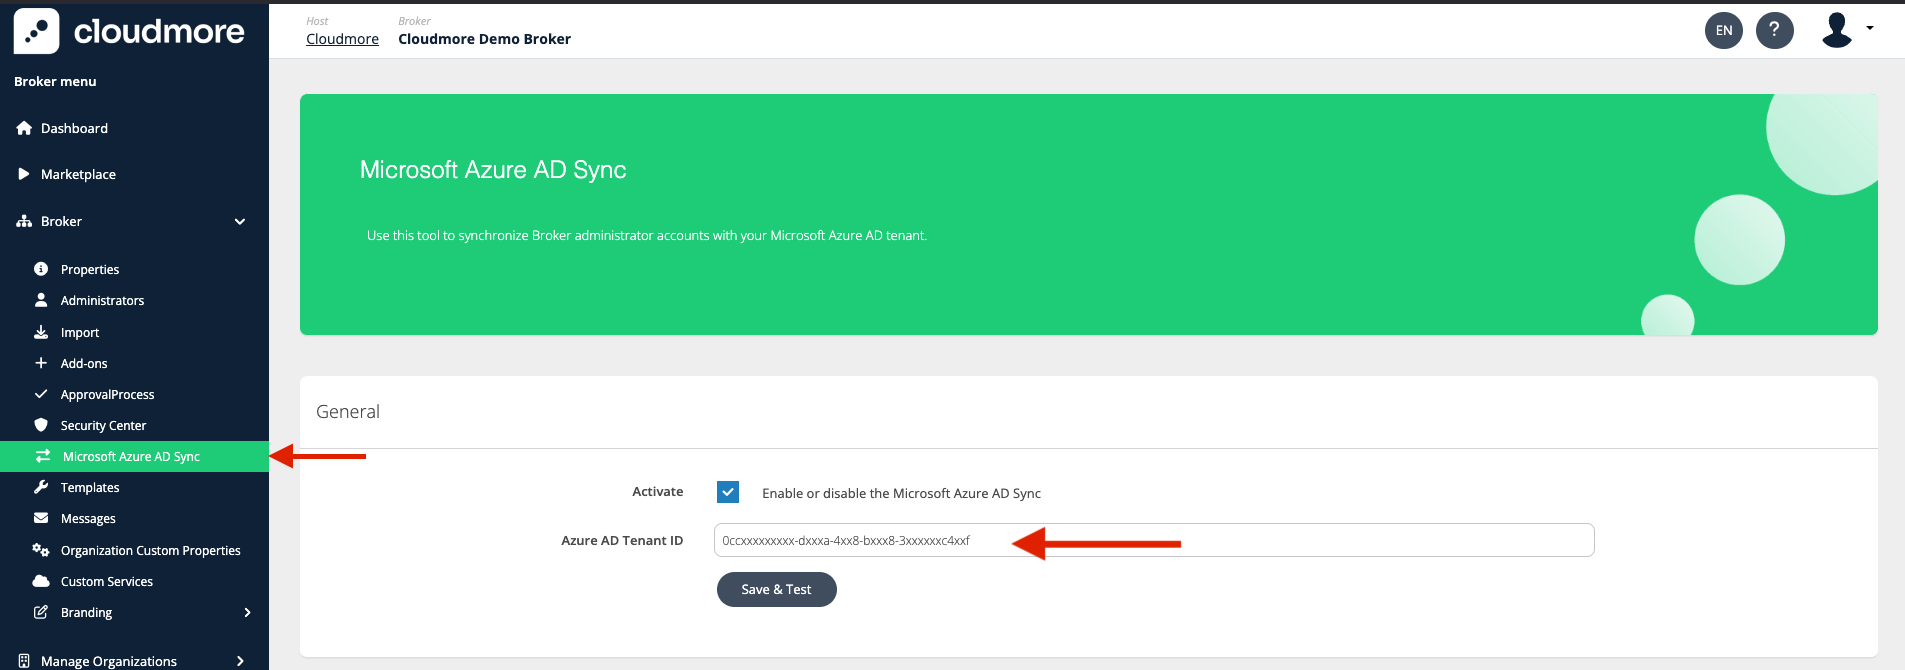Click the Import download icon

(41, 332)
